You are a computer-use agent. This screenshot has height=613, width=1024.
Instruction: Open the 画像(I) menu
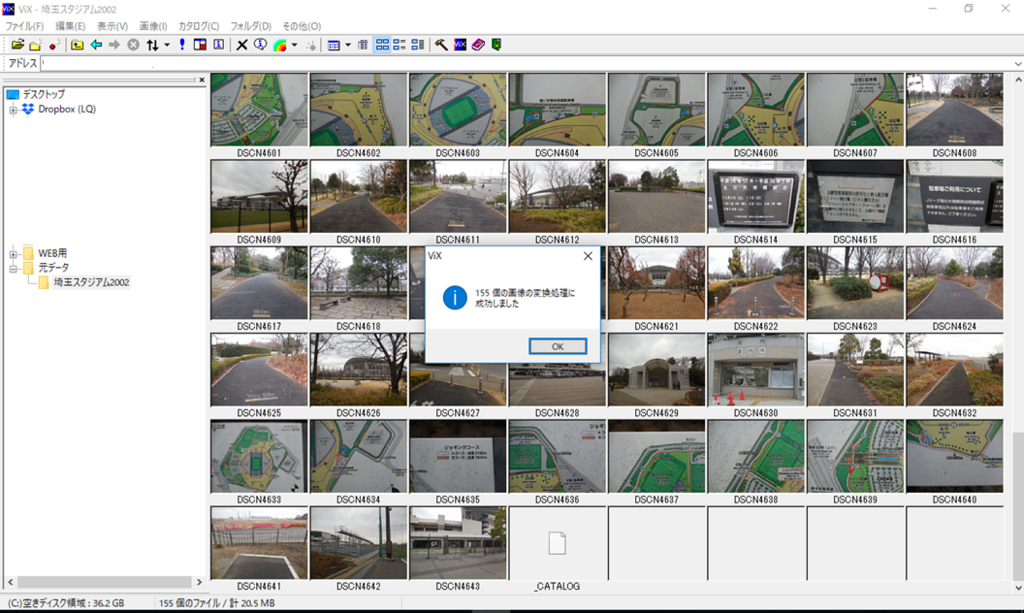[153, 26]
